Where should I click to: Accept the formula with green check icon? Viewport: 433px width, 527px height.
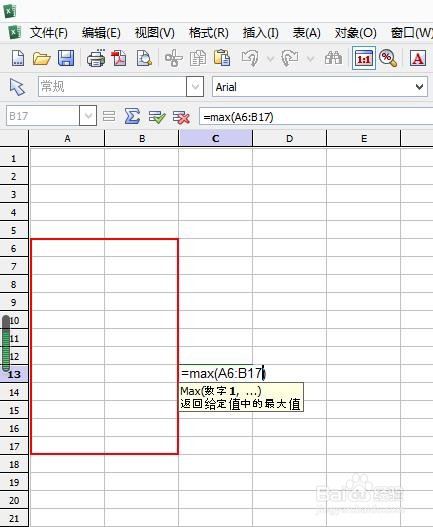[157, 117]
